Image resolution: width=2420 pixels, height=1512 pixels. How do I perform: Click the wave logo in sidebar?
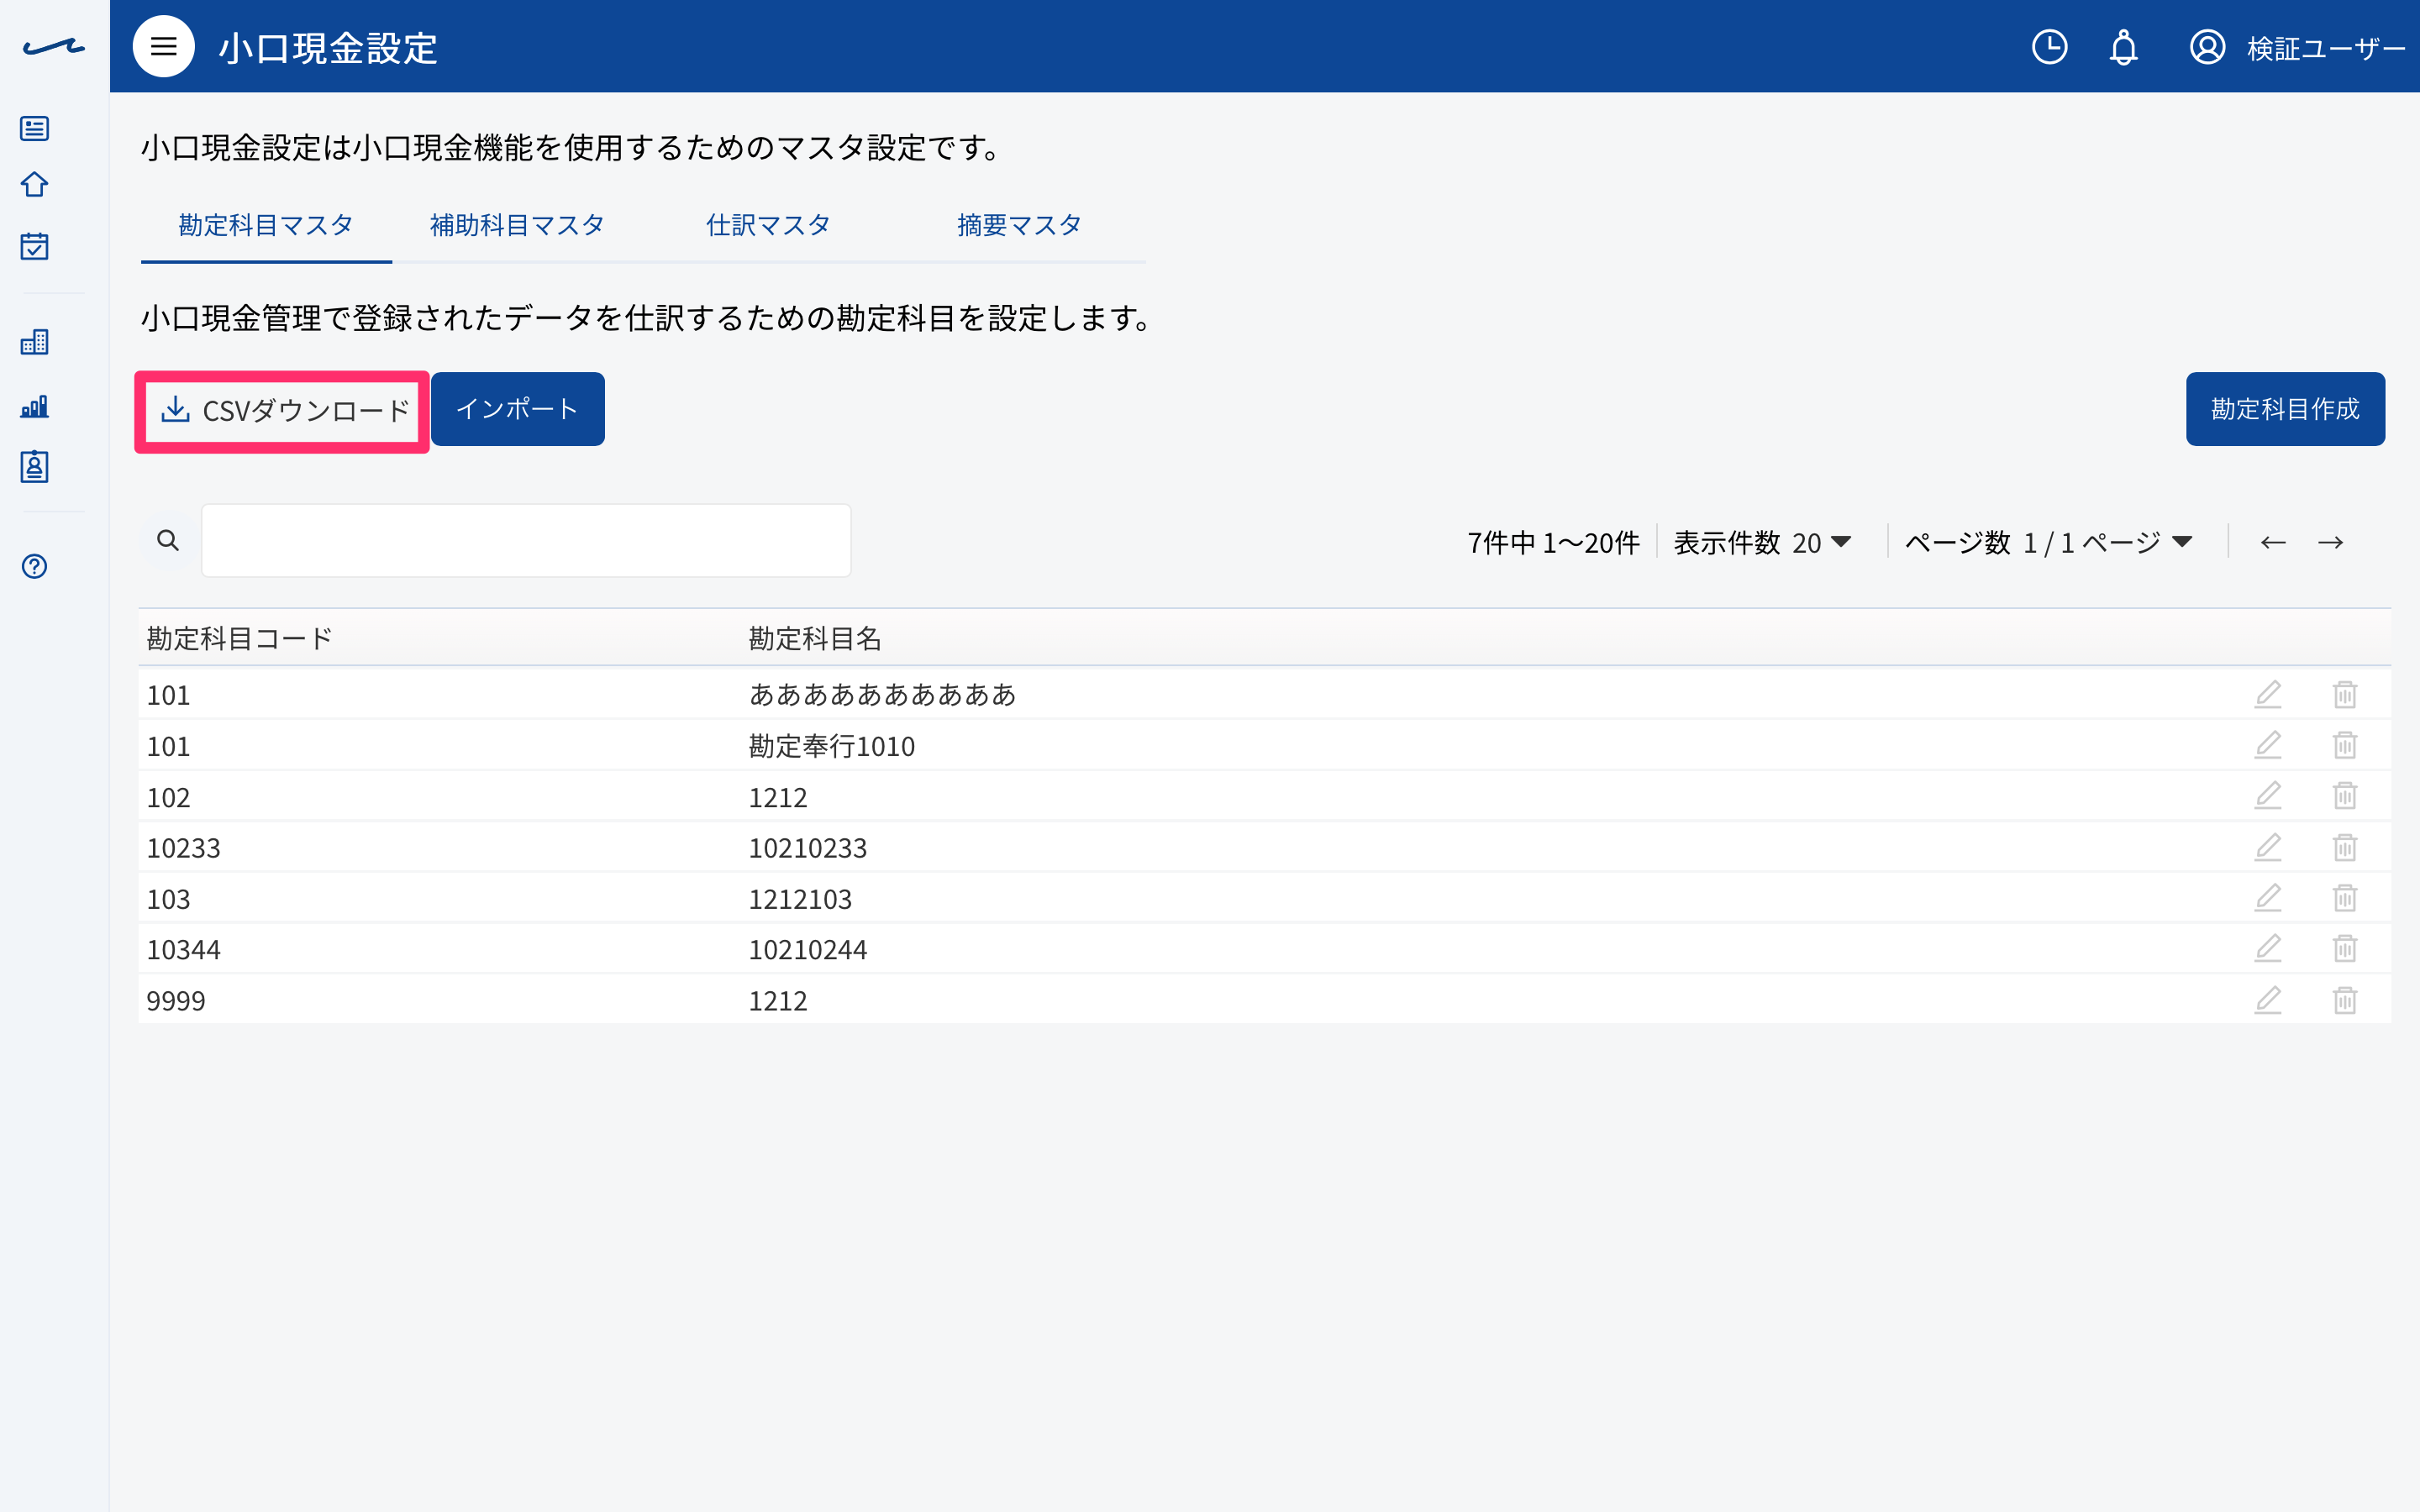coord(54,46)
